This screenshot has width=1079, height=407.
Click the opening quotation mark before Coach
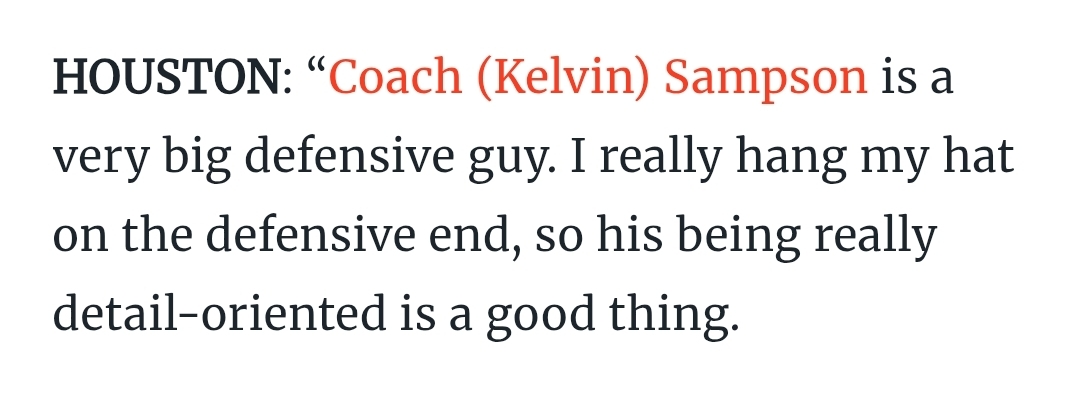pos(317,66)
